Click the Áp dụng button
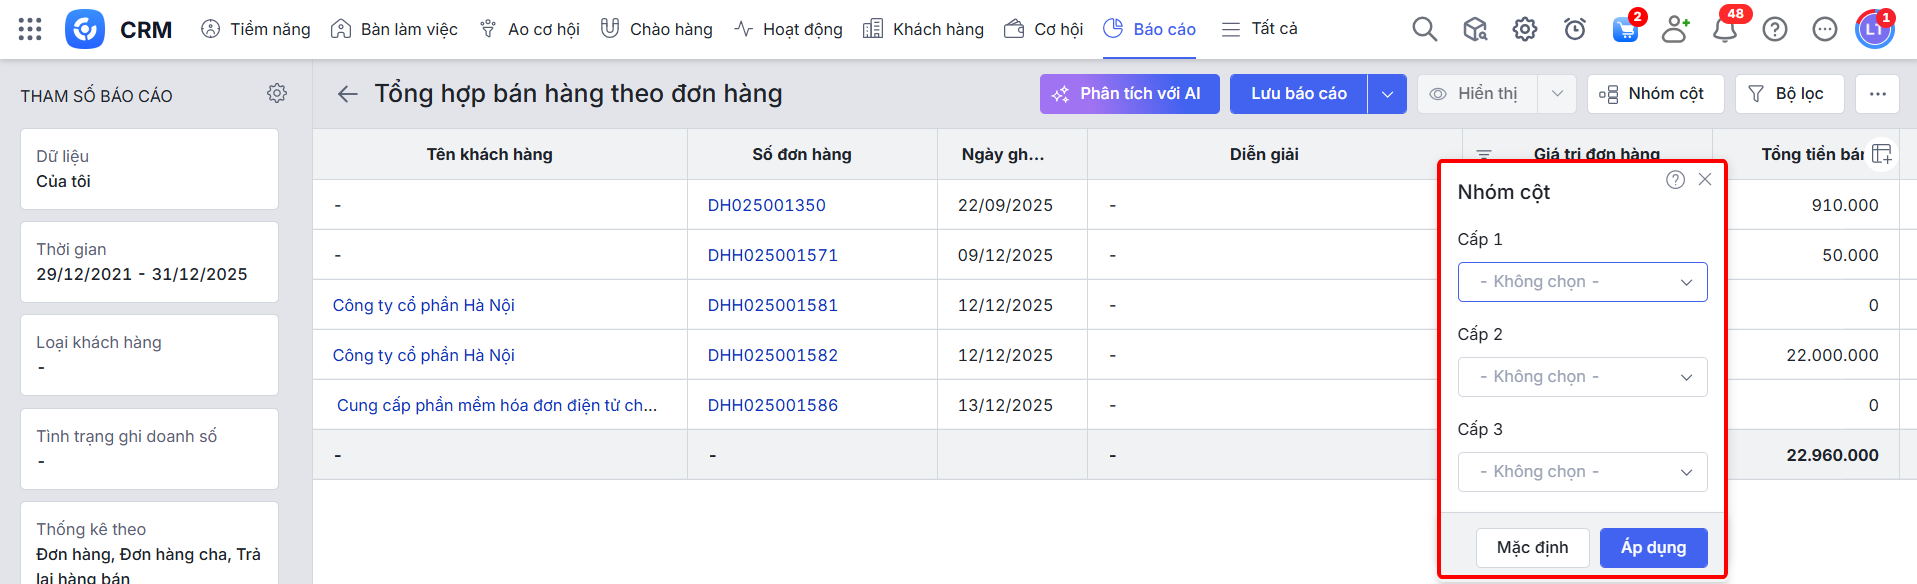This screenshot has height=584, width=1917. 1653,548
